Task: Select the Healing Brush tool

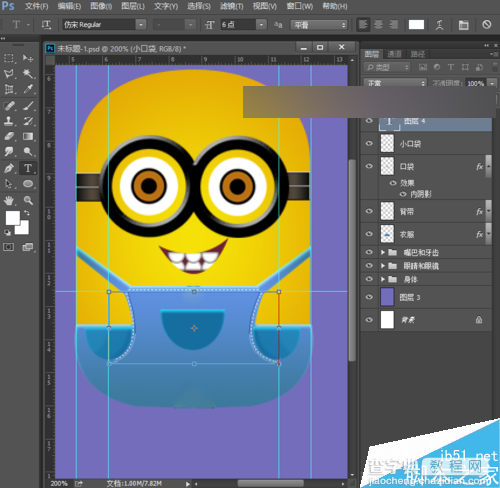Action: point(9,106)
